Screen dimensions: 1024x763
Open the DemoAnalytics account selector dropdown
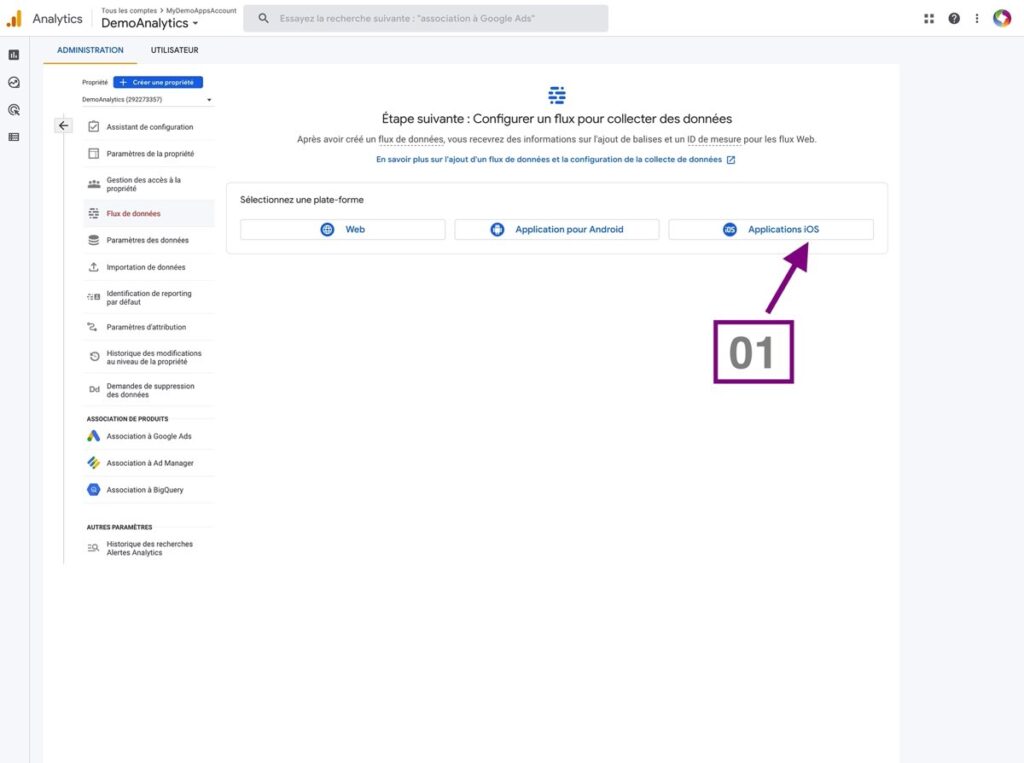click(x=150, y=24)
